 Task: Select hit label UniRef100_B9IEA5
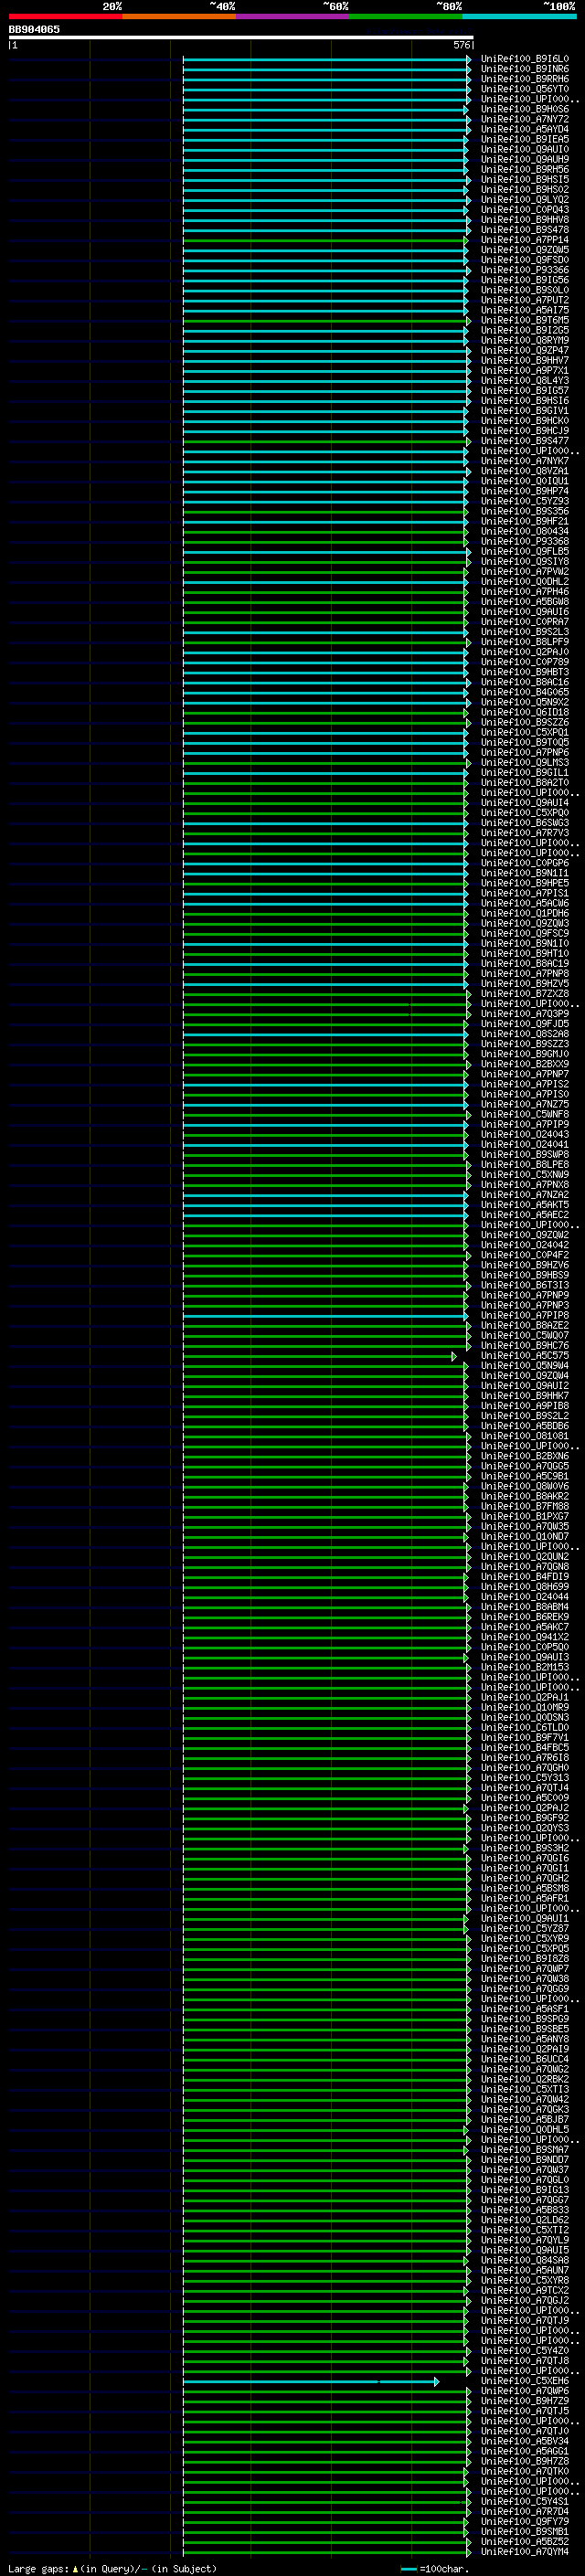[524, 139]
